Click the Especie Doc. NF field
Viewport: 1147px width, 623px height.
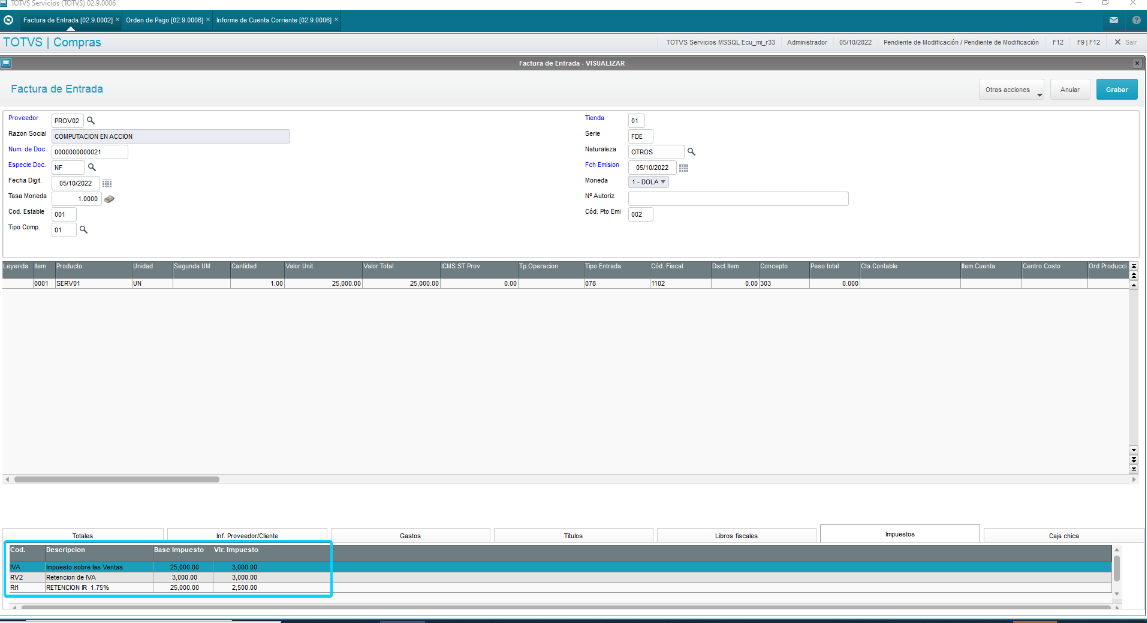[67, 167]
